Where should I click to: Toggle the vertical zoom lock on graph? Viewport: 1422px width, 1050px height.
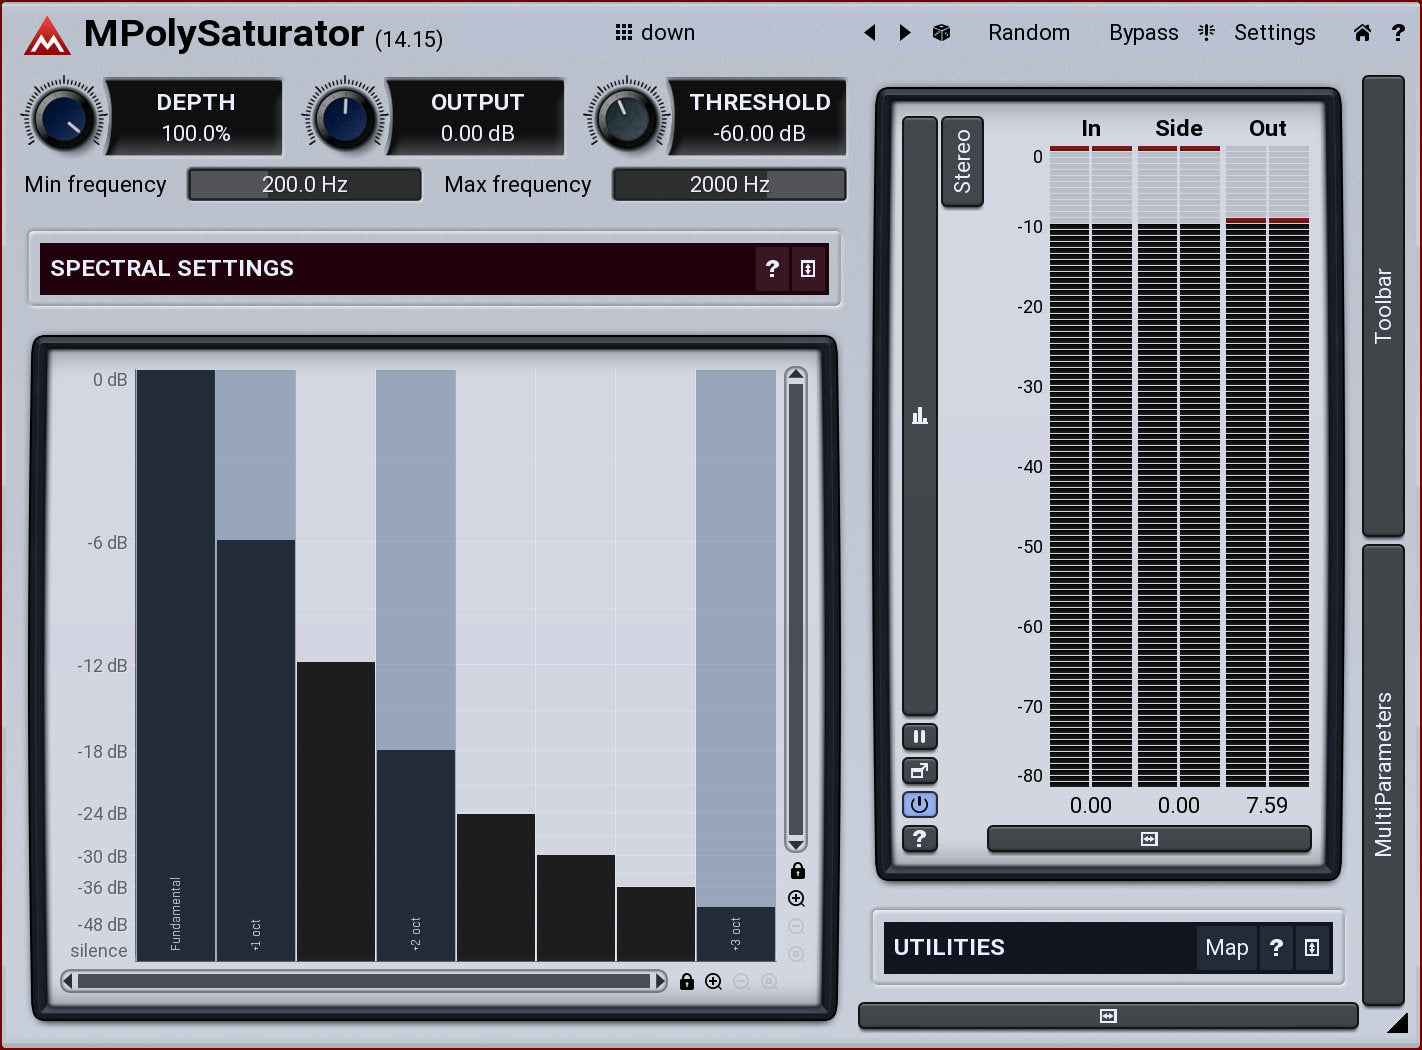point(797,871)
